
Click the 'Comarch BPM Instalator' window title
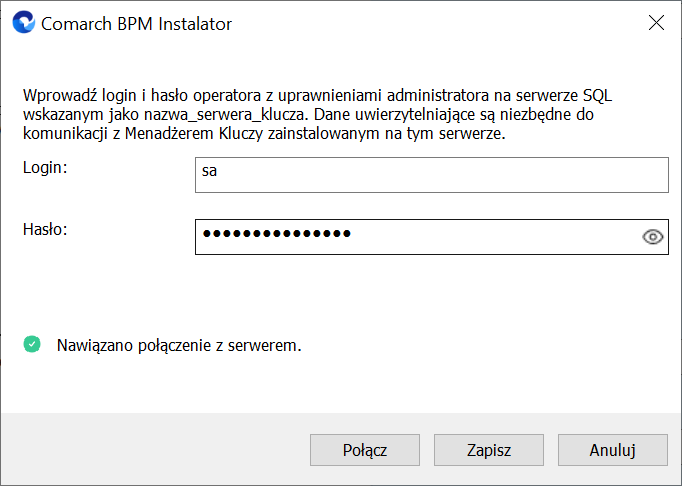136,23
